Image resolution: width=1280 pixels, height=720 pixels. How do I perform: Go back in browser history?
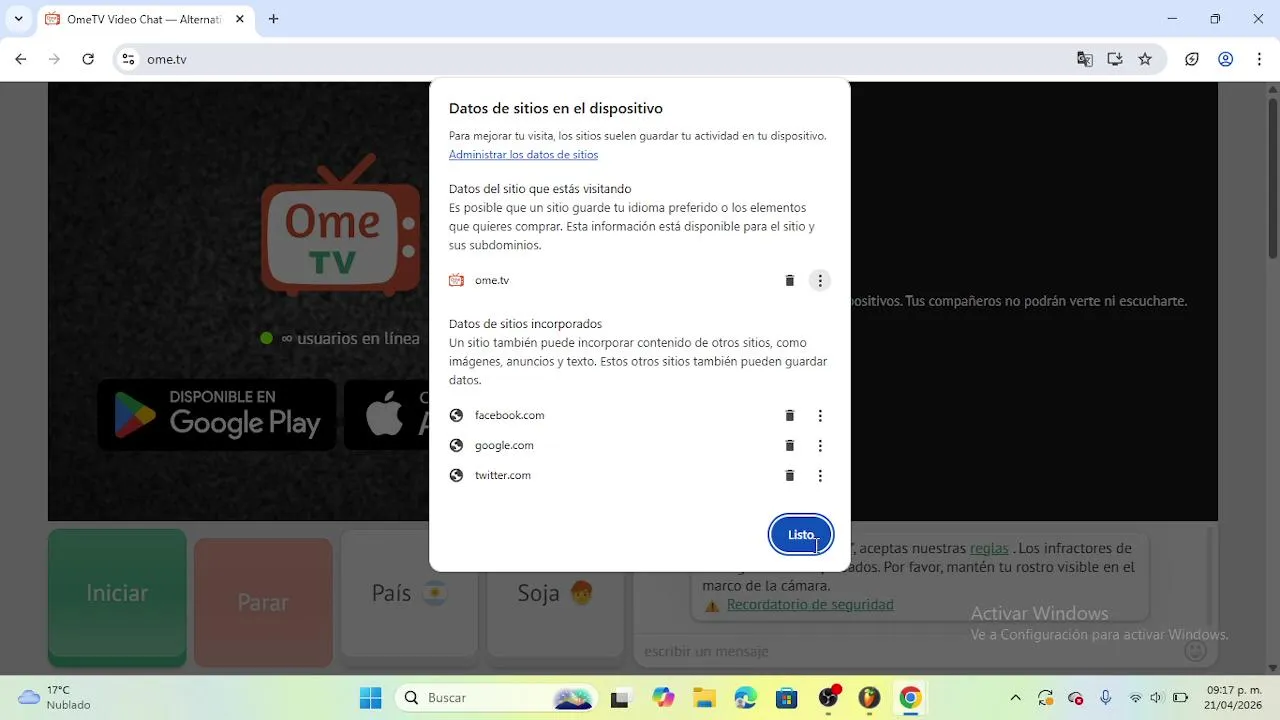(21, 59)
